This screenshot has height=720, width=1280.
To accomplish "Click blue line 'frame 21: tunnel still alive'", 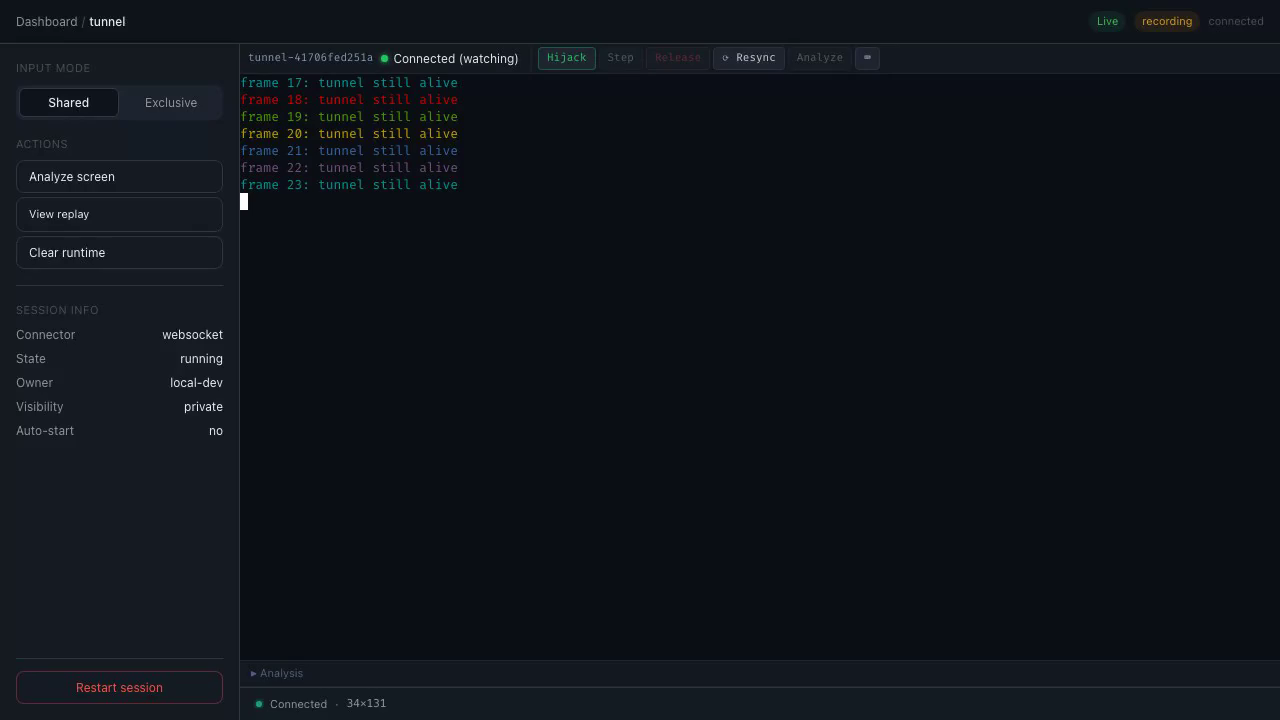I will pos(349,151).
